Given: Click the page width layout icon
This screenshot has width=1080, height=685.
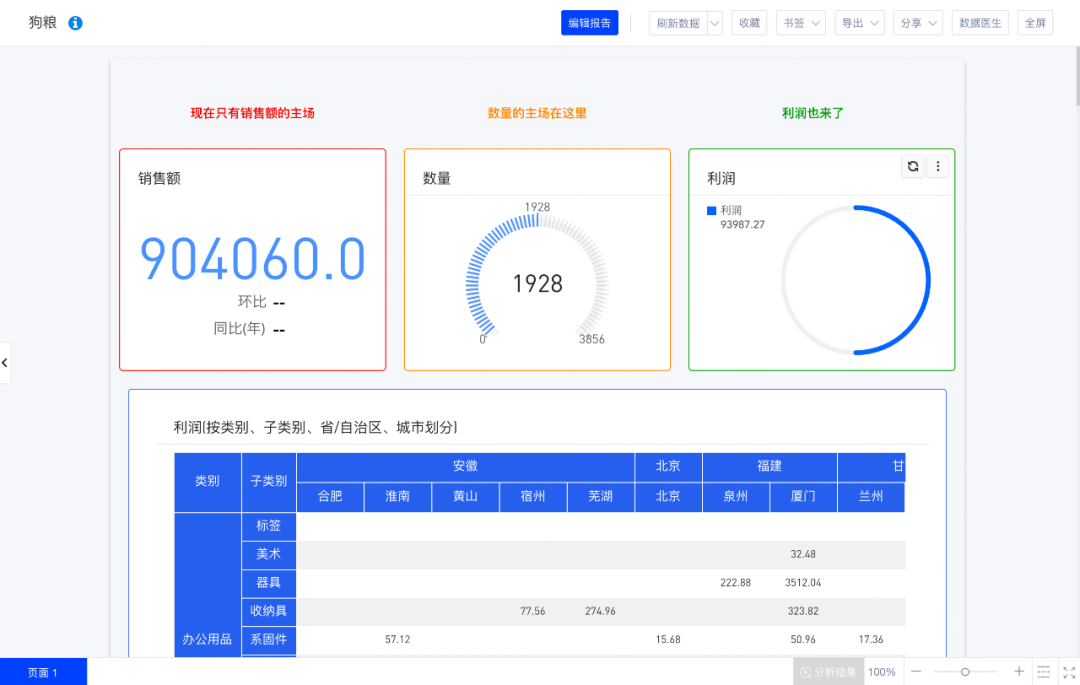Looking at the screenshot, I should pyautogui.click(x=1043, y=672).
